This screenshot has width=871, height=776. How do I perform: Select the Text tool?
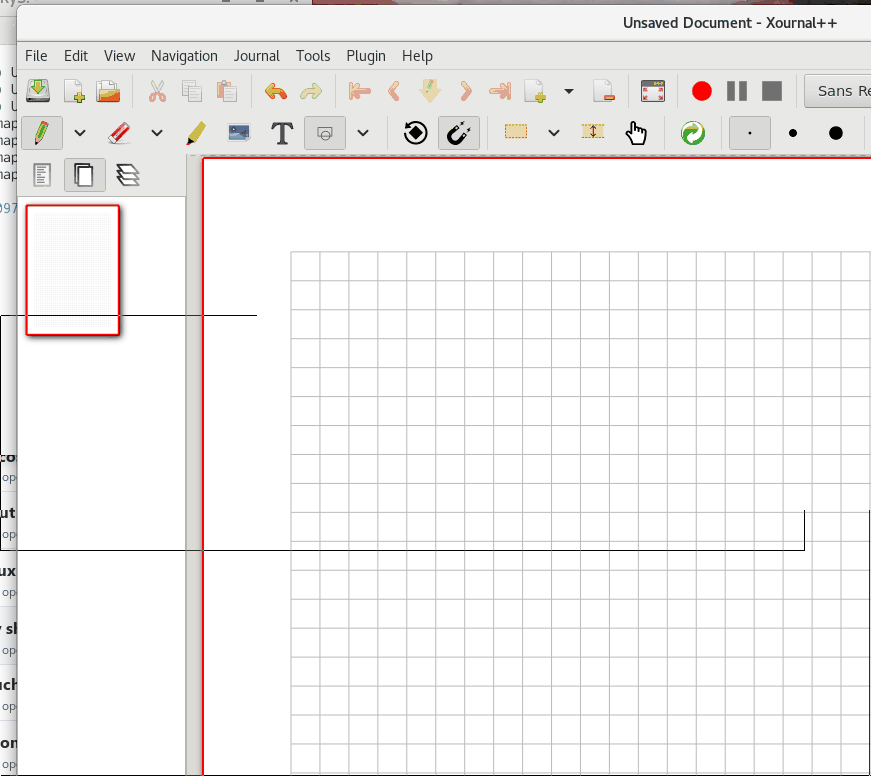(x=281, y=132)
